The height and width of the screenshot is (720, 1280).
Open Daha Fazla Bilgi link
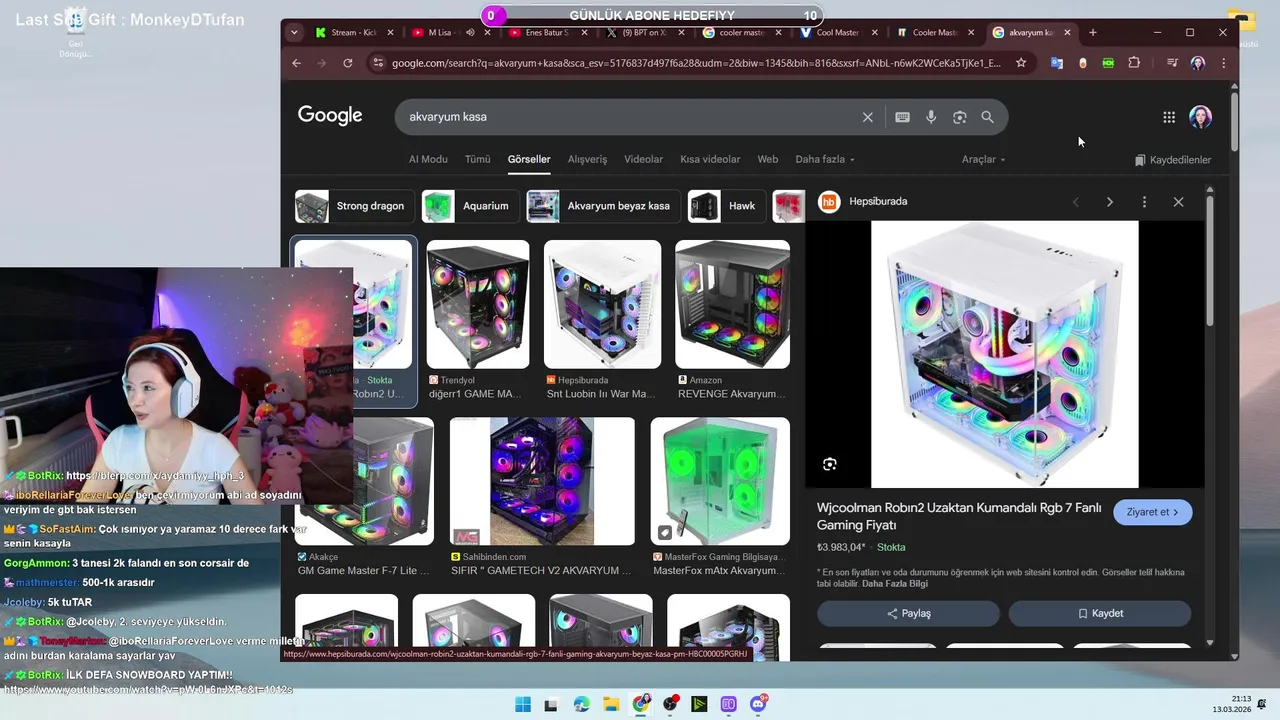[x=895, y=584]
